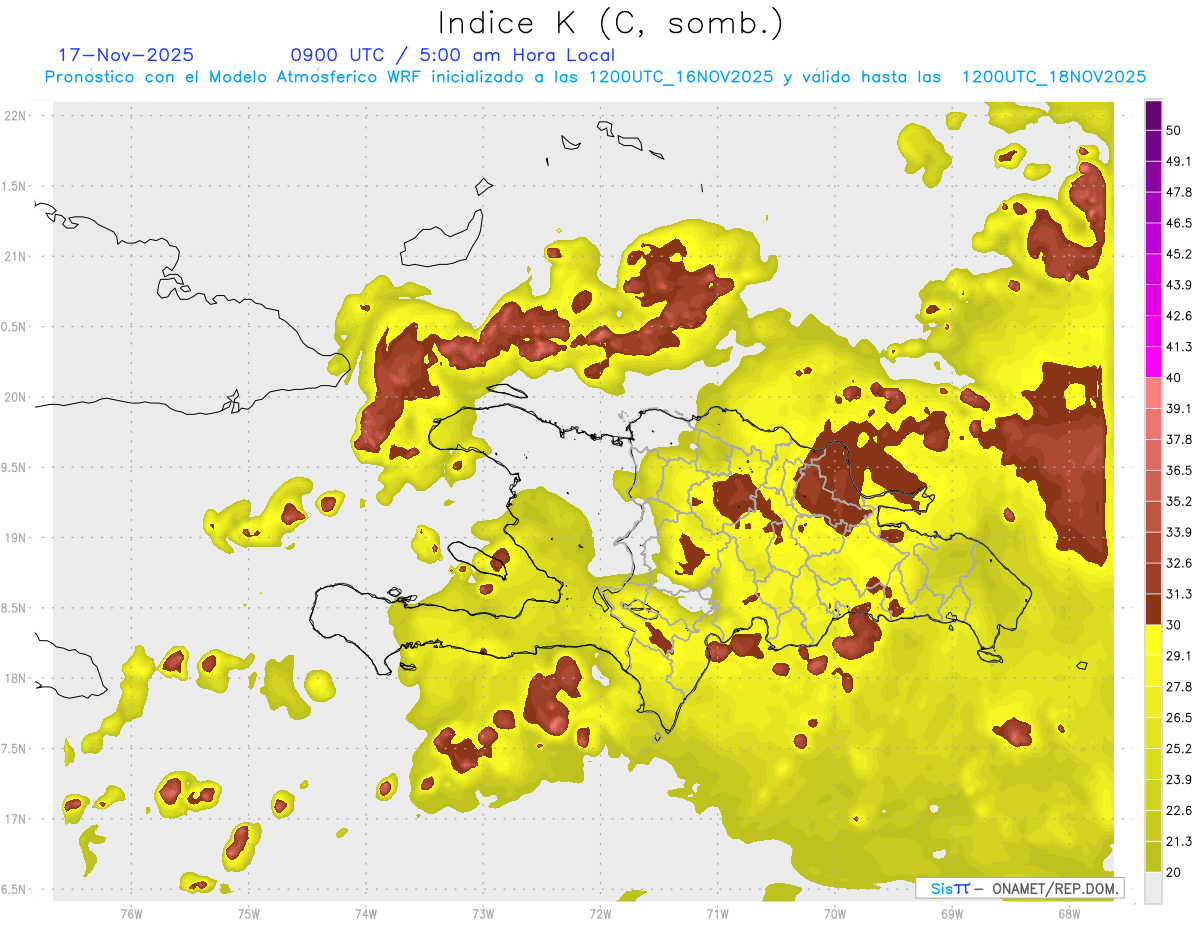Click the "1200UTC_16NOV2025" initialization time text
Image resolution: width=1200 pixels, height=927 pixels.
[681, 77]
